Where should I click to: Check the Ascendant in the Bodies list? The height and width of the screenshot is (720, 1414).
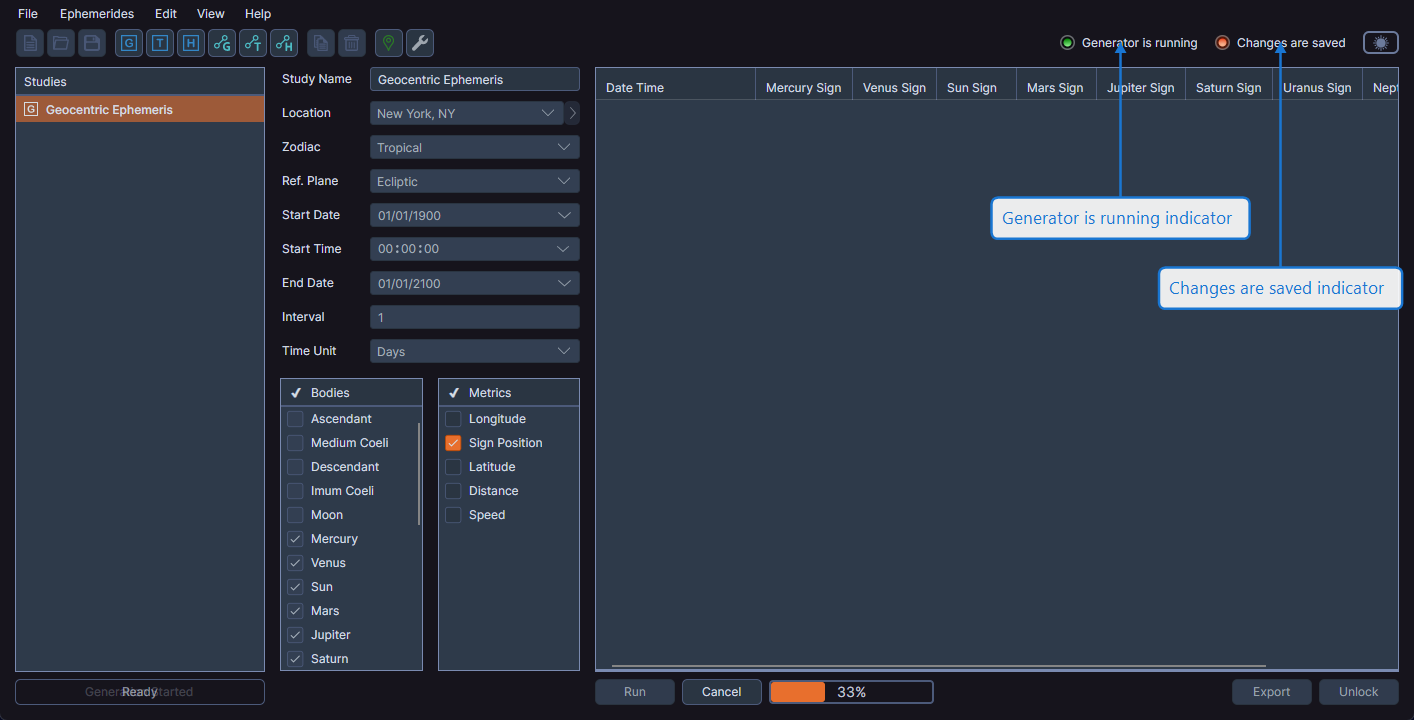coord(295,418)
